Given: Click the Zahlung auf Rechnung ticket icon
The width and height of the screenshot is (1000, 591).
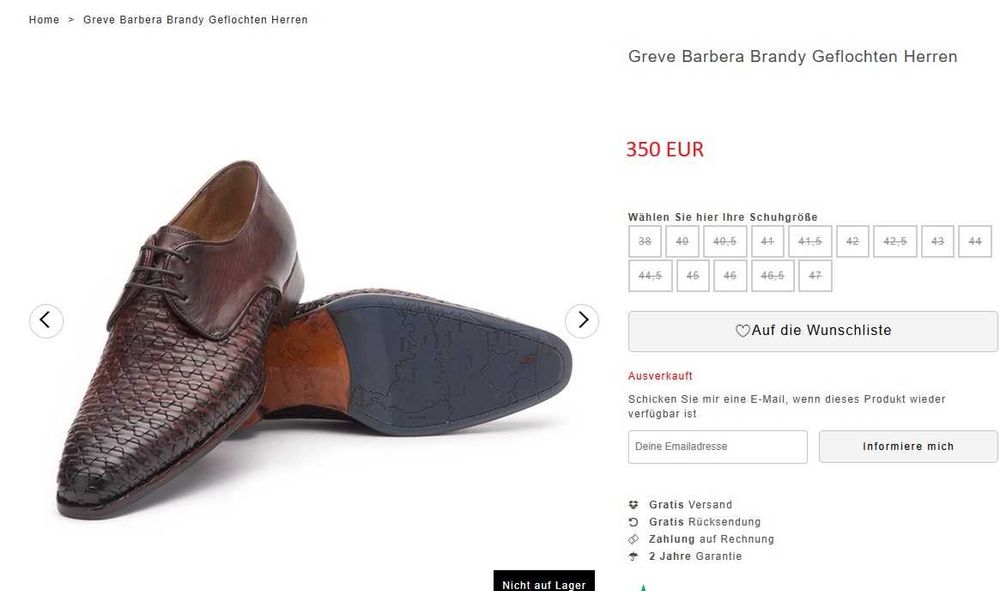Looking at the screenshot, I should [633, 539].
